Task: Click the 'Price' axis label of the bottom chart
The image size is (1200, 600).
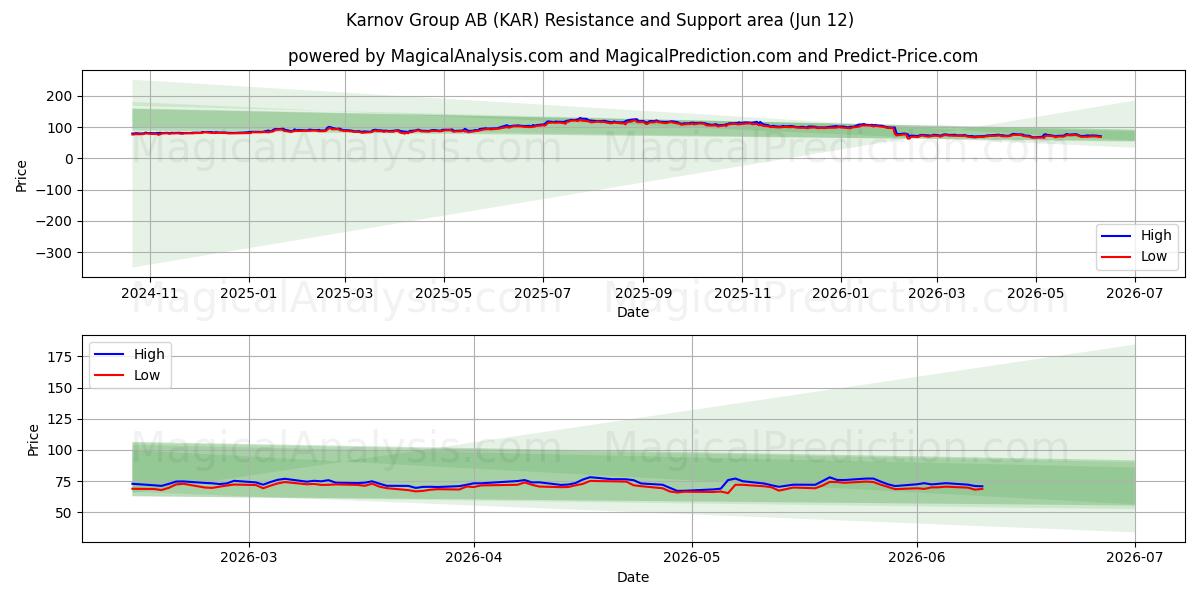Action: pyautogui.click(x=34, y=439)
